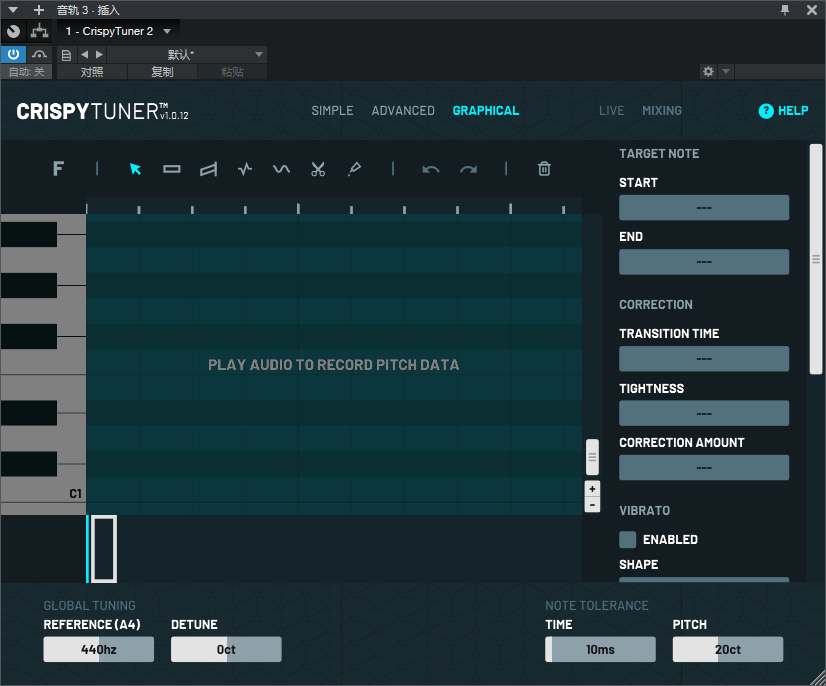Switch to the SIMPLE tab
Viewport: 826px width, 686px height.
coord(332,111)
